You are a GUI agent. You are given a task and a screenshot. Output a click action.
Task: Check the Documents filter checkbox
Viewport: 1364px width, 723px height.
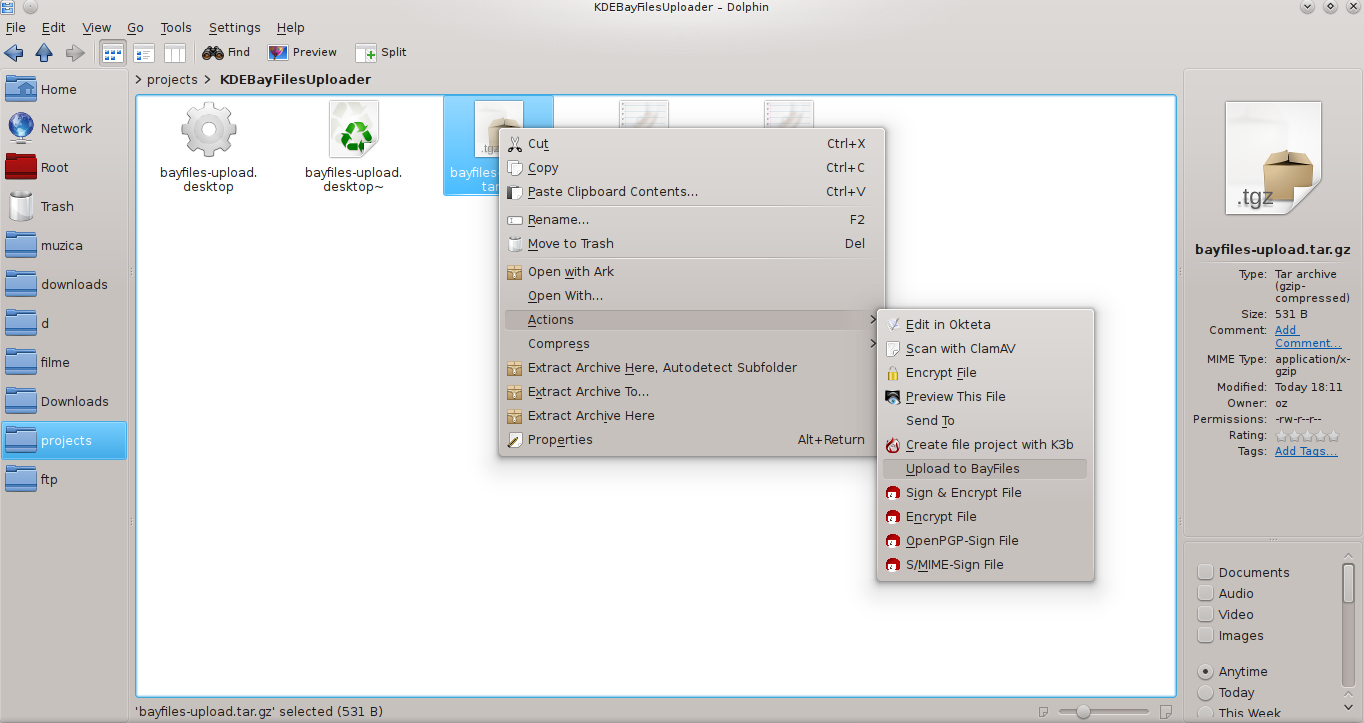point(1206,572)
